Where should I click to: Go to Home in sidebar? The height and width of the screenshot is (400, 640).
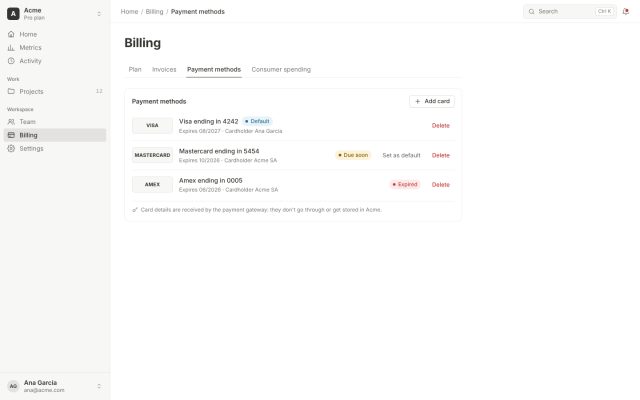(55, 34)
